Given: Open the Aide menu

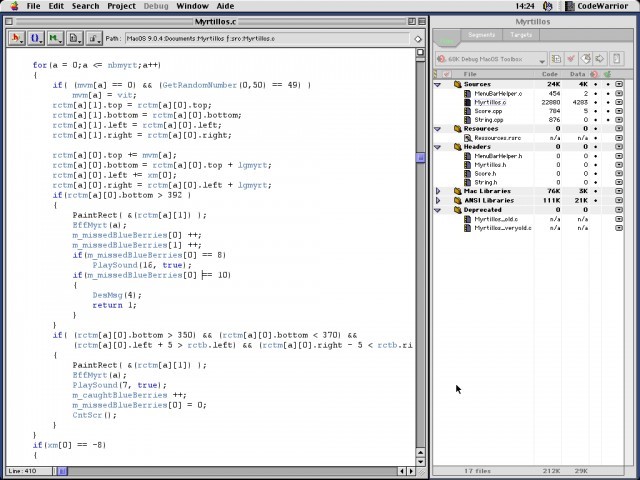Looking at the screenshot, I should point(225,6).
